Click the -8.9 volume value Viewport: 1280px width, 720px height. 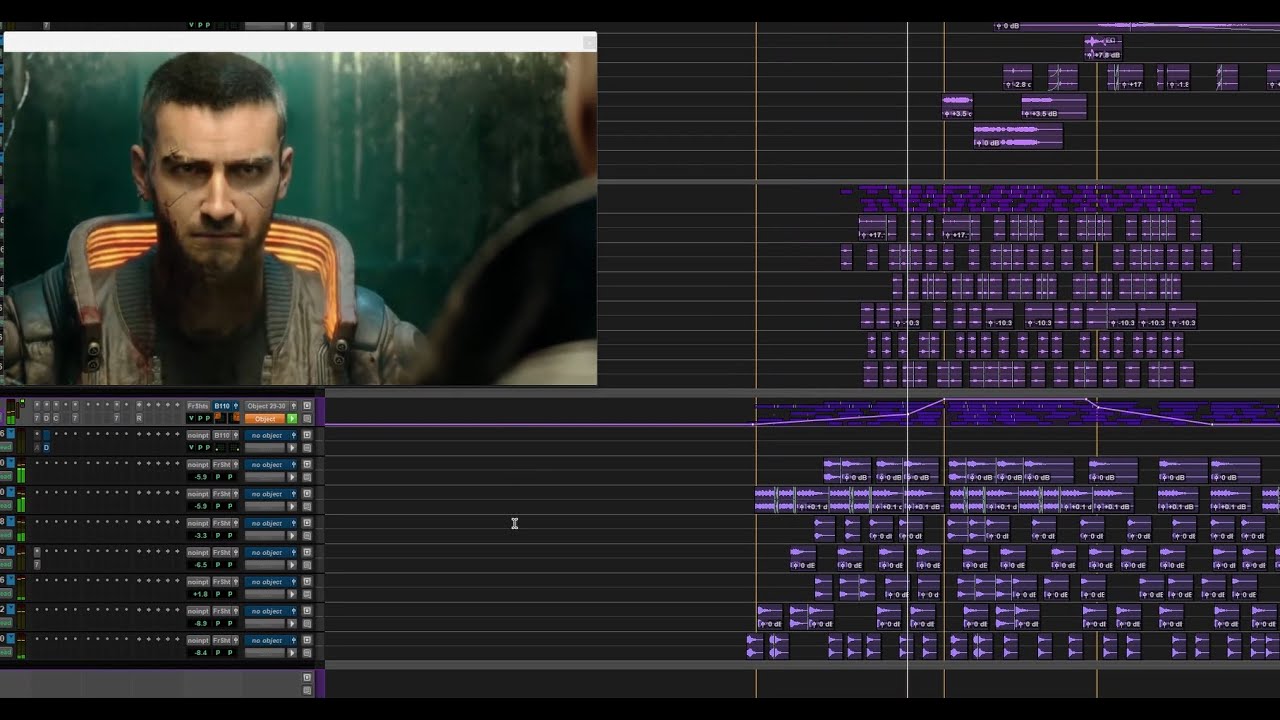[x=200, y=623]
